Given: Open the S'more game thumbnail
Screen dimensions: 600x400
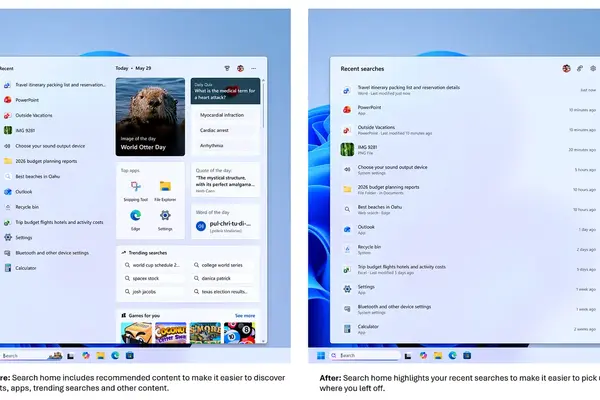Looking at the screenshot, I should click(205, 332).
